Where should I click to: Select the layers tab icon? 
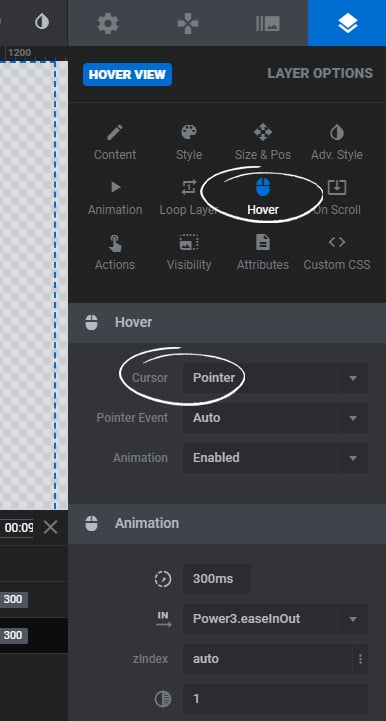pyautogui.click(x=347, y=23)
